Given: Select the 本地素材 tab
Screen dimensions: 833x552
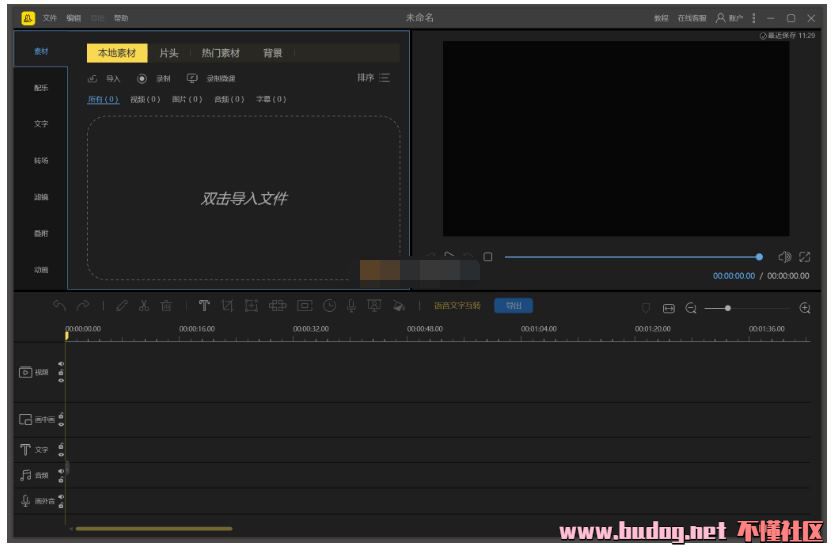Looking at the screenshot, I should tap(117, 53).
